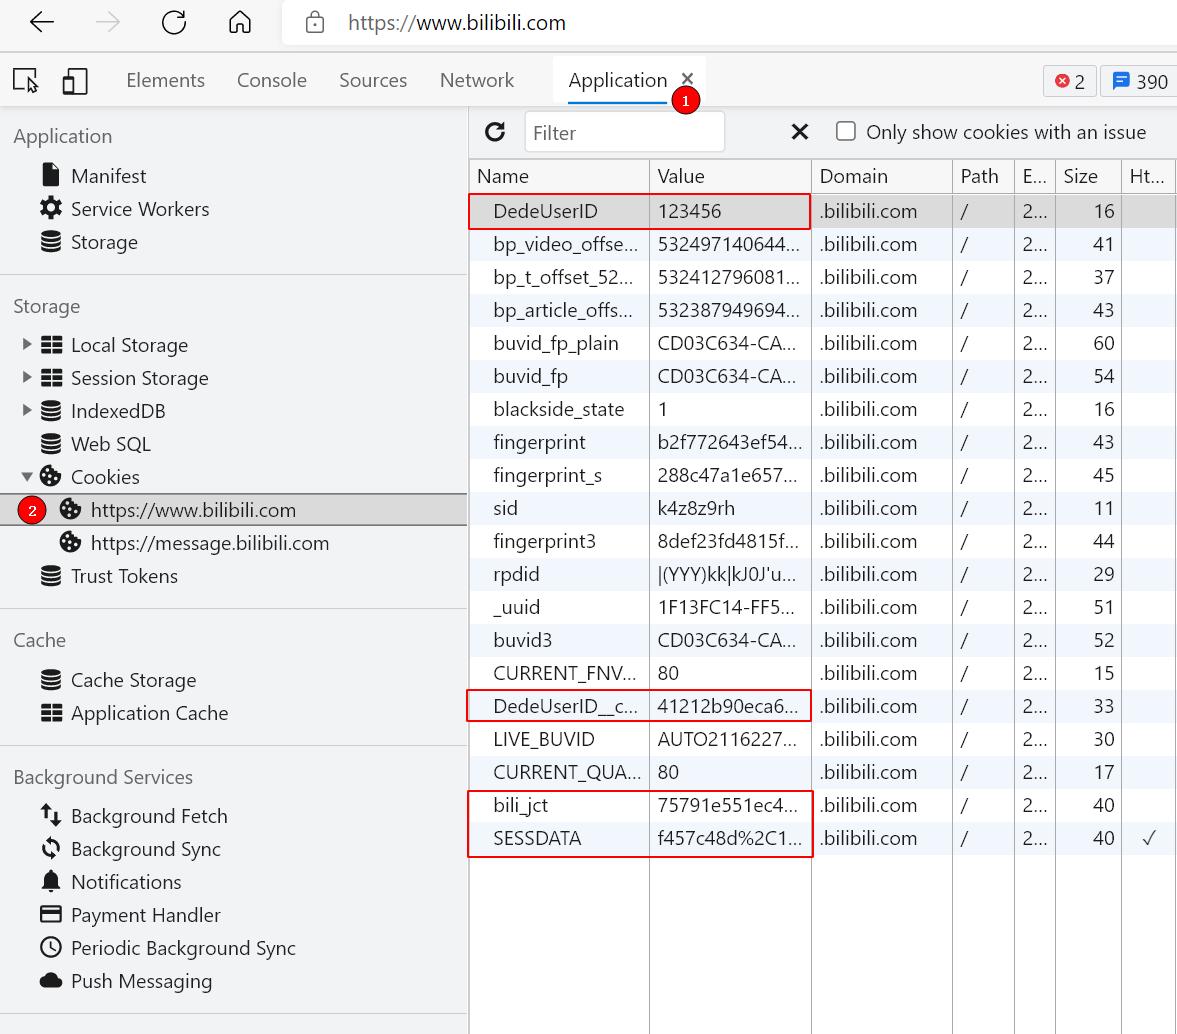Select the SESSDATA cookie name
Image resolution: width=1177 pixels, height=1034 pixels.
pyautogui.click(x=537, y=838)
